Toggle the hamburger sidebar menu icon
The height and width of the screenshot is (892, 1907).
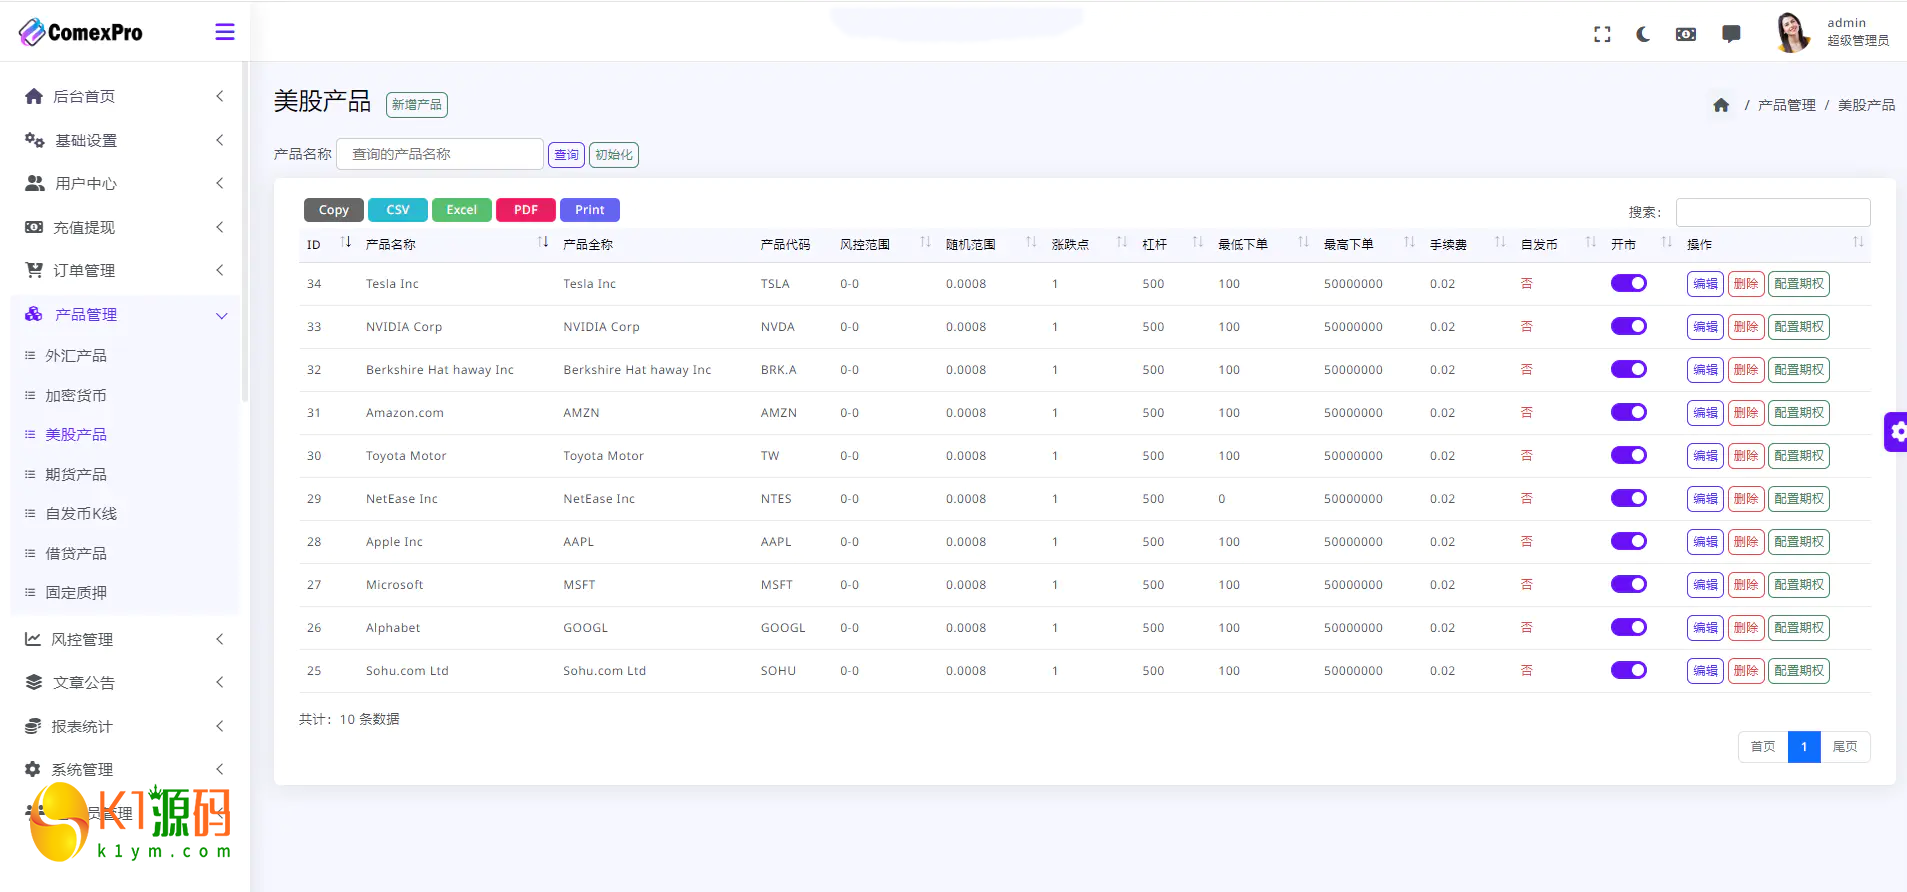click(x=225, y=32)
